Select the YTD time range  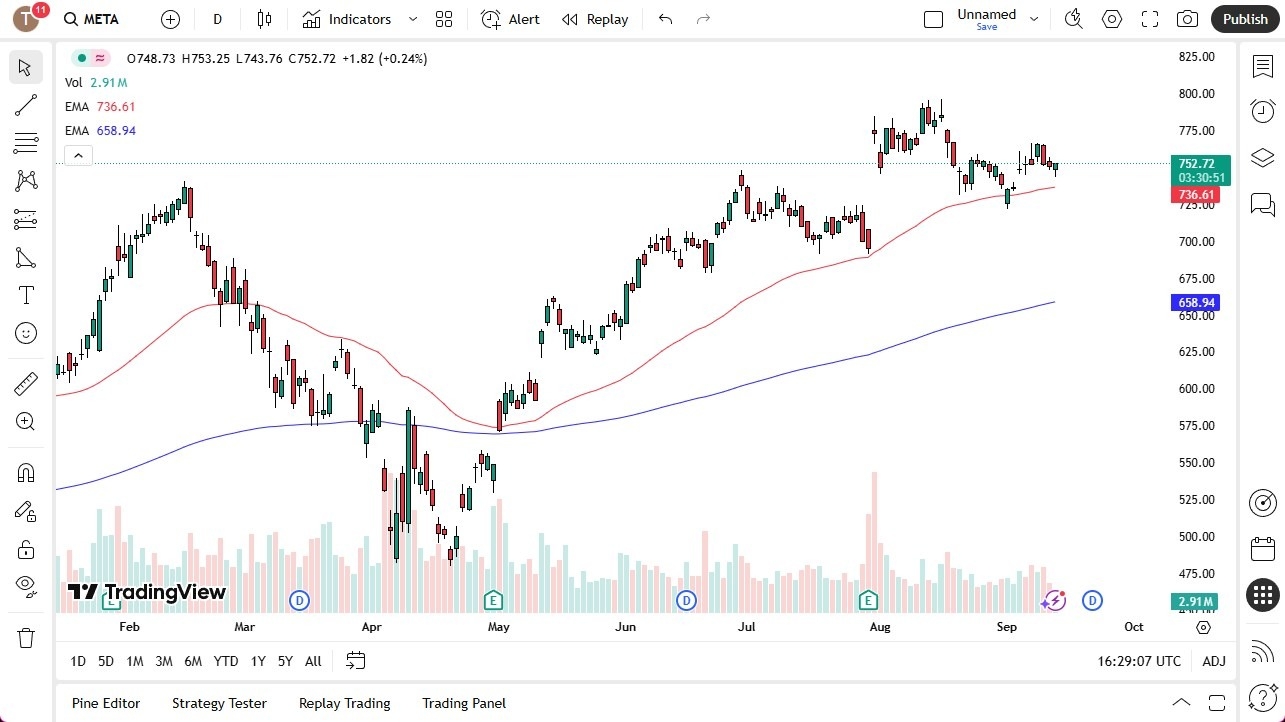coord(225,661)
